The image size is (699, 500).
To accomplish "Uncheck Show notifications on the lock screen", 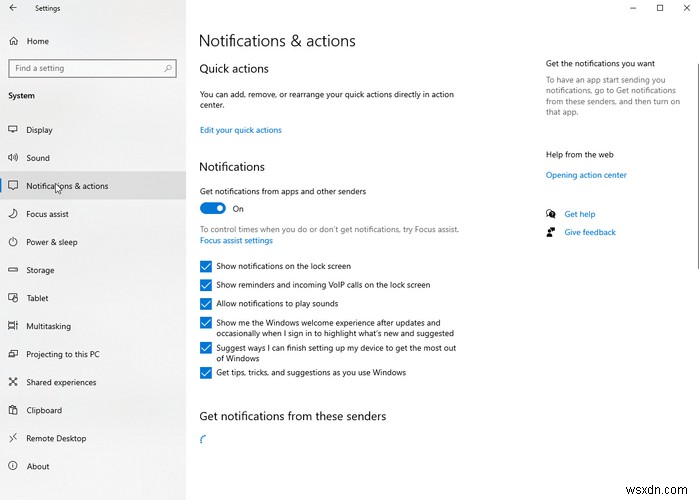I will 206,266.
